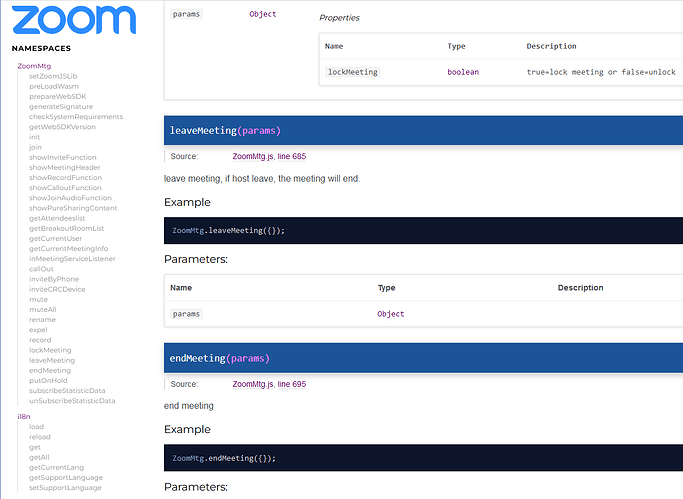Jump to getWebSDKVersion
This screenshot has width=683, height=499.
[62, 127]
